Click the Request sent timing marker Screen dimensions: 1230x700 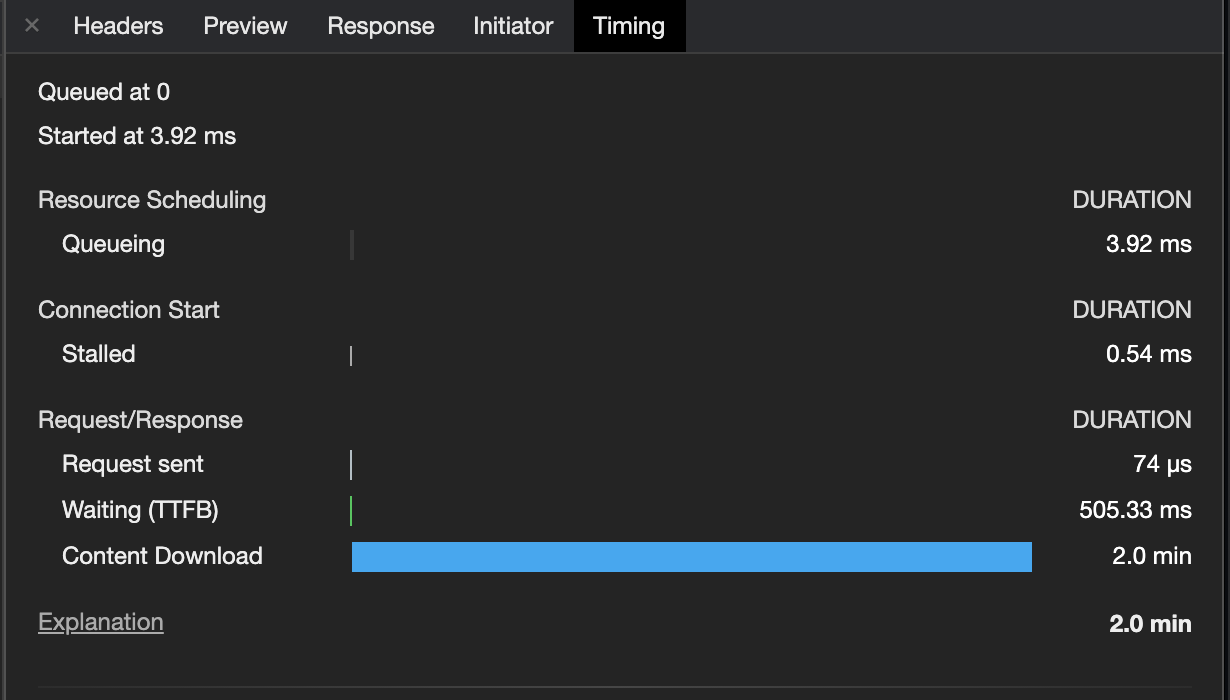352,463
